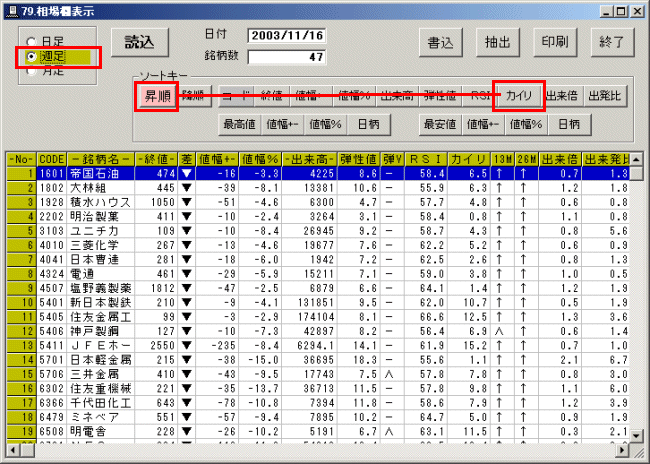Click the horizontal scrollbar right arrow
The height and width of the screenshot is (464, 650).
tap(622, 450)
